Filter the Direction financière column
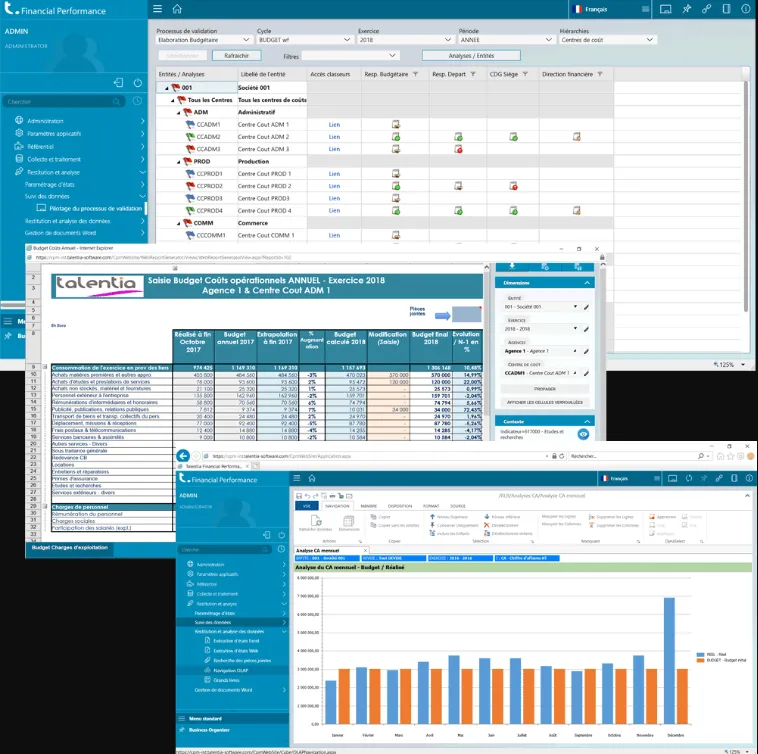Viewport: 758px width, 754px height. pos(600,74)
